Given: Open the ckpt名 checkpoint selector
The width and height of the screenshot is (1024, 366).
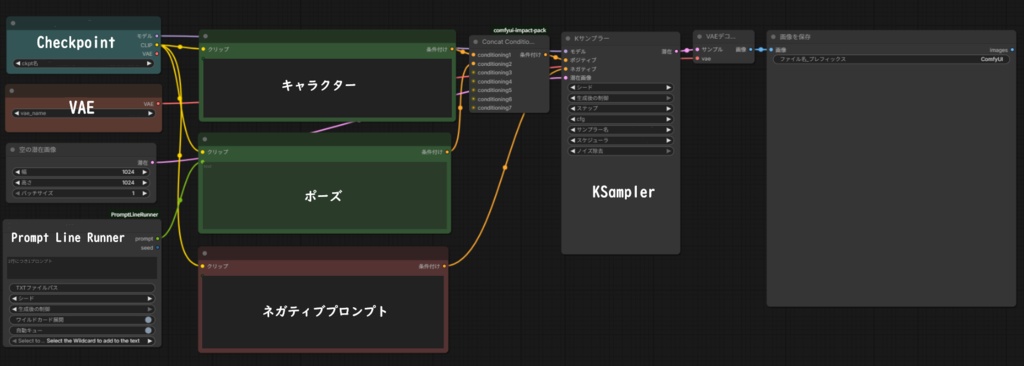Looking at the screenshot, I should [x=84, y=63].
